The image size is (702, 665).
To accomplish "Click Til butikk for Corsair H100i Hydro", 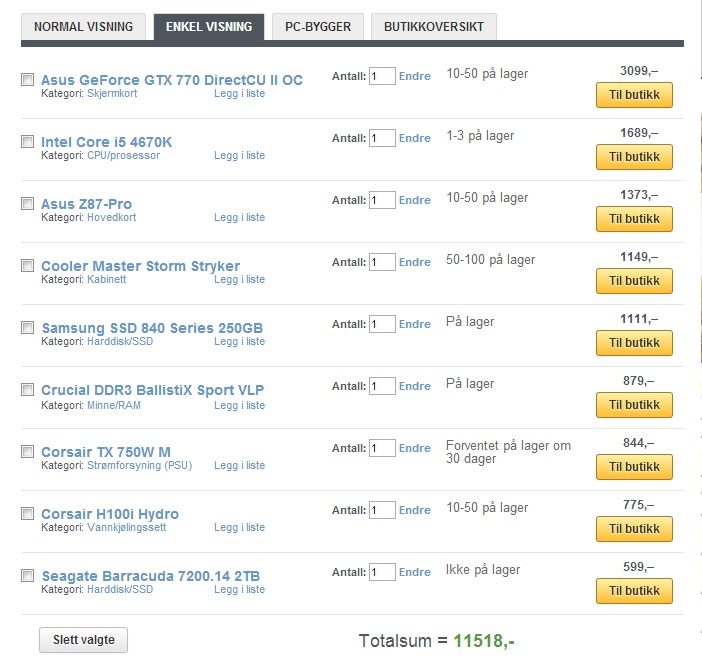I will tap(634, 529).
